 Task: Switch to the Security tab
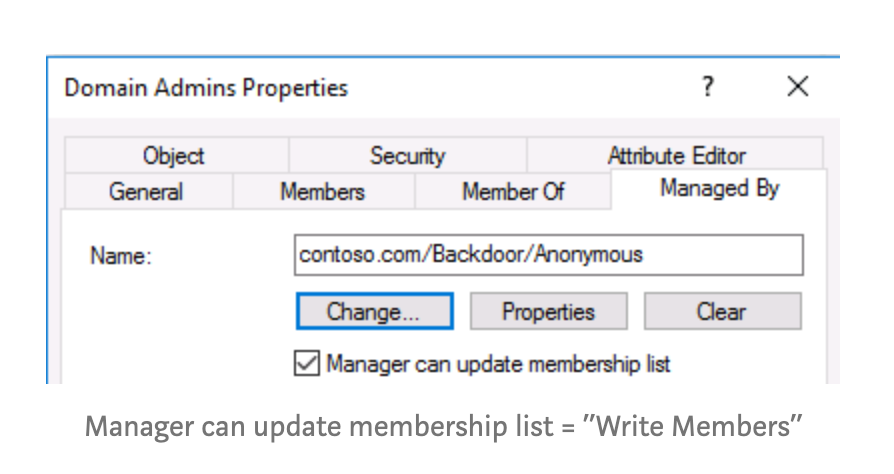pos(407,156)
